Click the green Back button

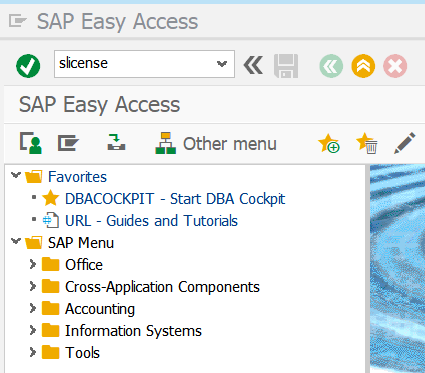(331, 66)
